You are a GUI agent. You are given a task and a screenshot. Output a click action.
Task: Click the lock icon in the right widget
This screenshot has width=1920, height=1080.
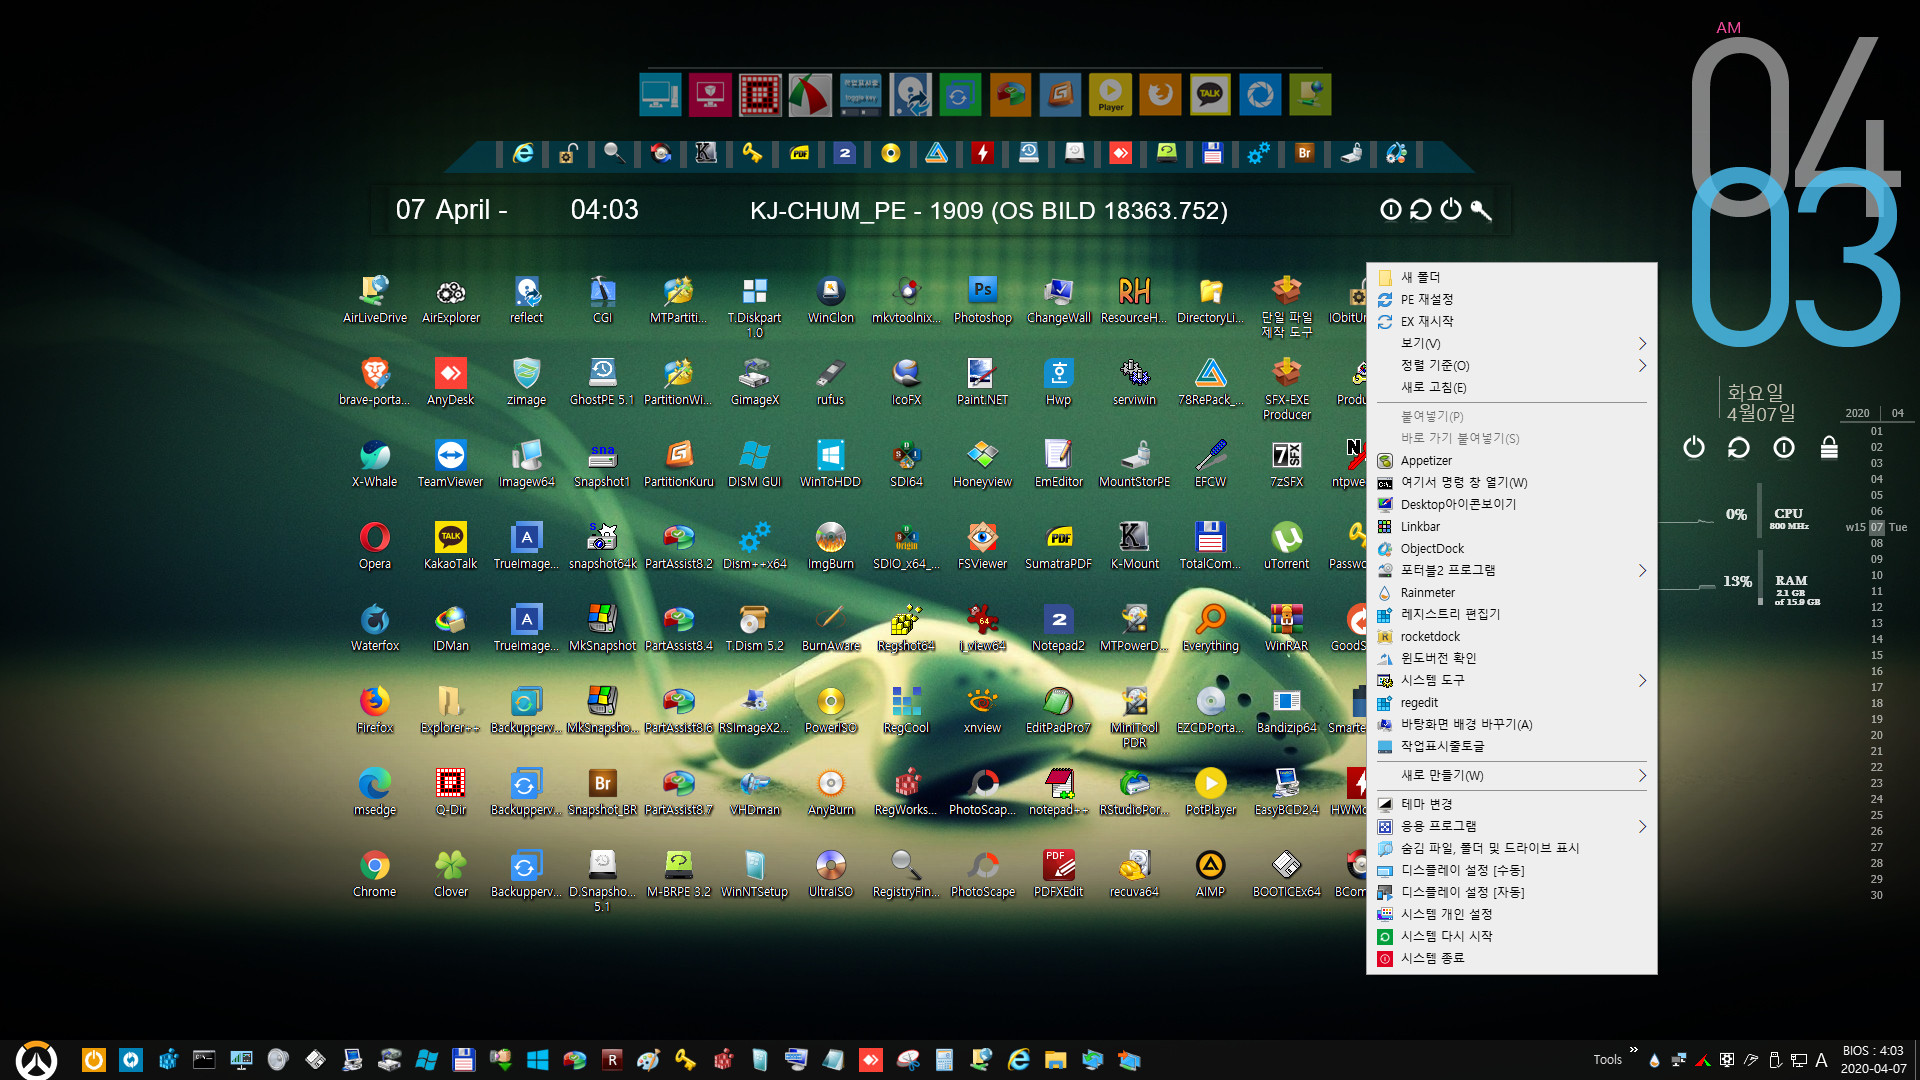(x=1829, y=447)
